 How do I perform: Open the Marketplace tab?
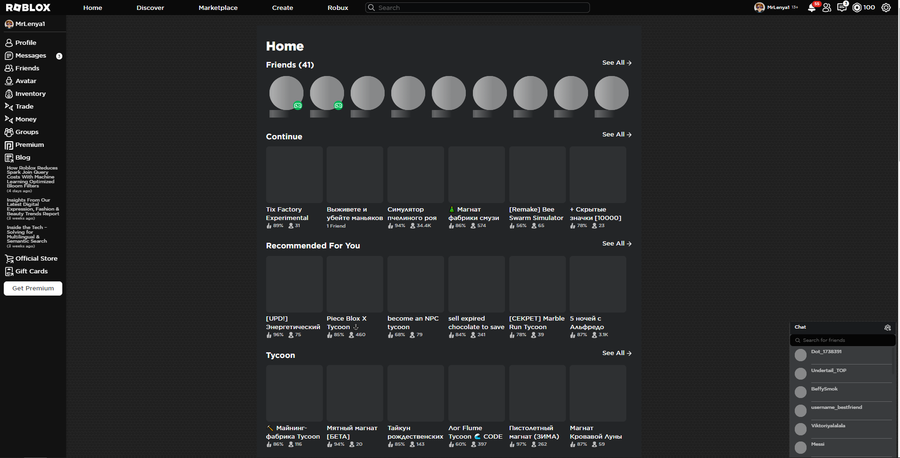218,7
